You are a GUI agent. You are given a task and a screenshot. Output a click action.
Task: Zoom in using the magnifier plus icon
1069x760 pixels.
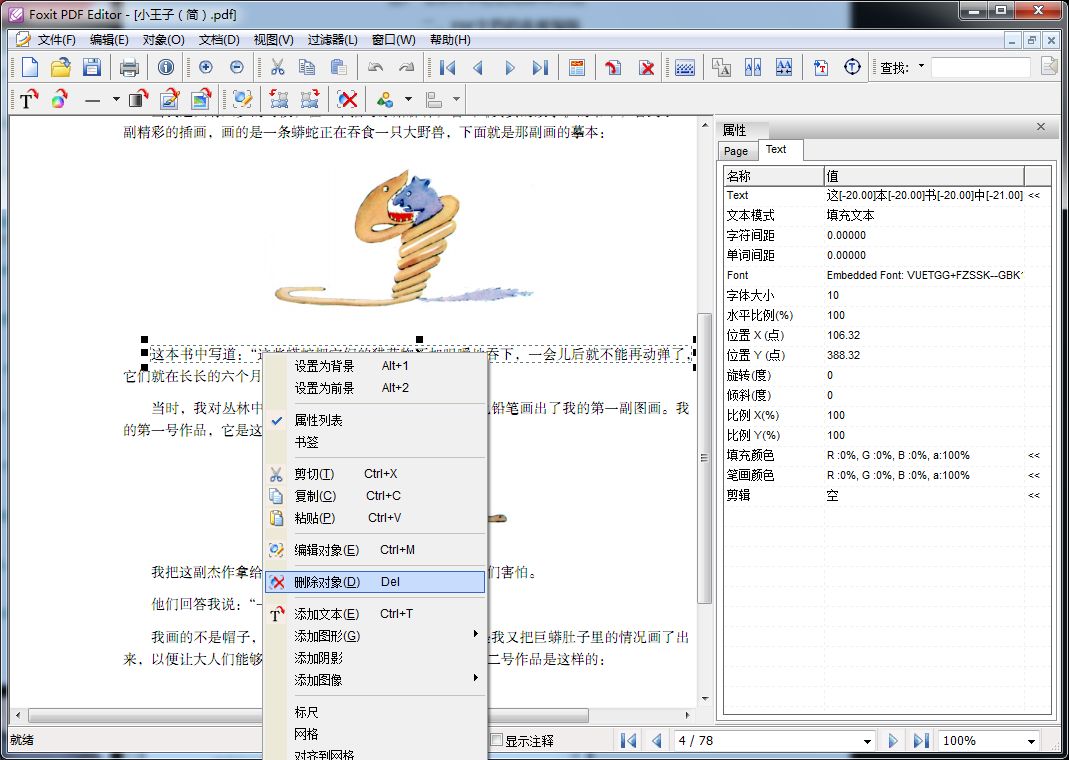coord(206,67)
